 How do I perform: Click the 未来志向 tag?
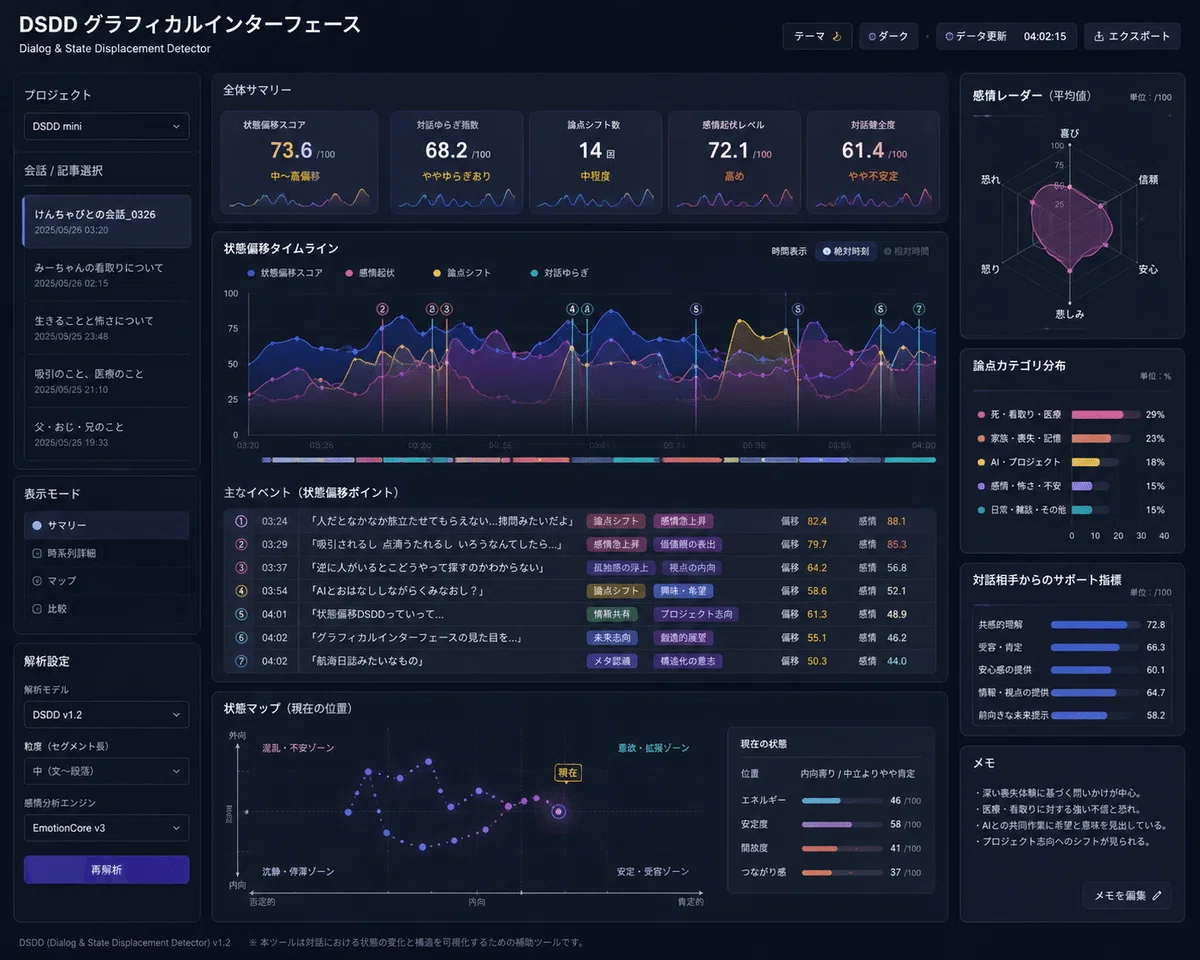(611, 637)
